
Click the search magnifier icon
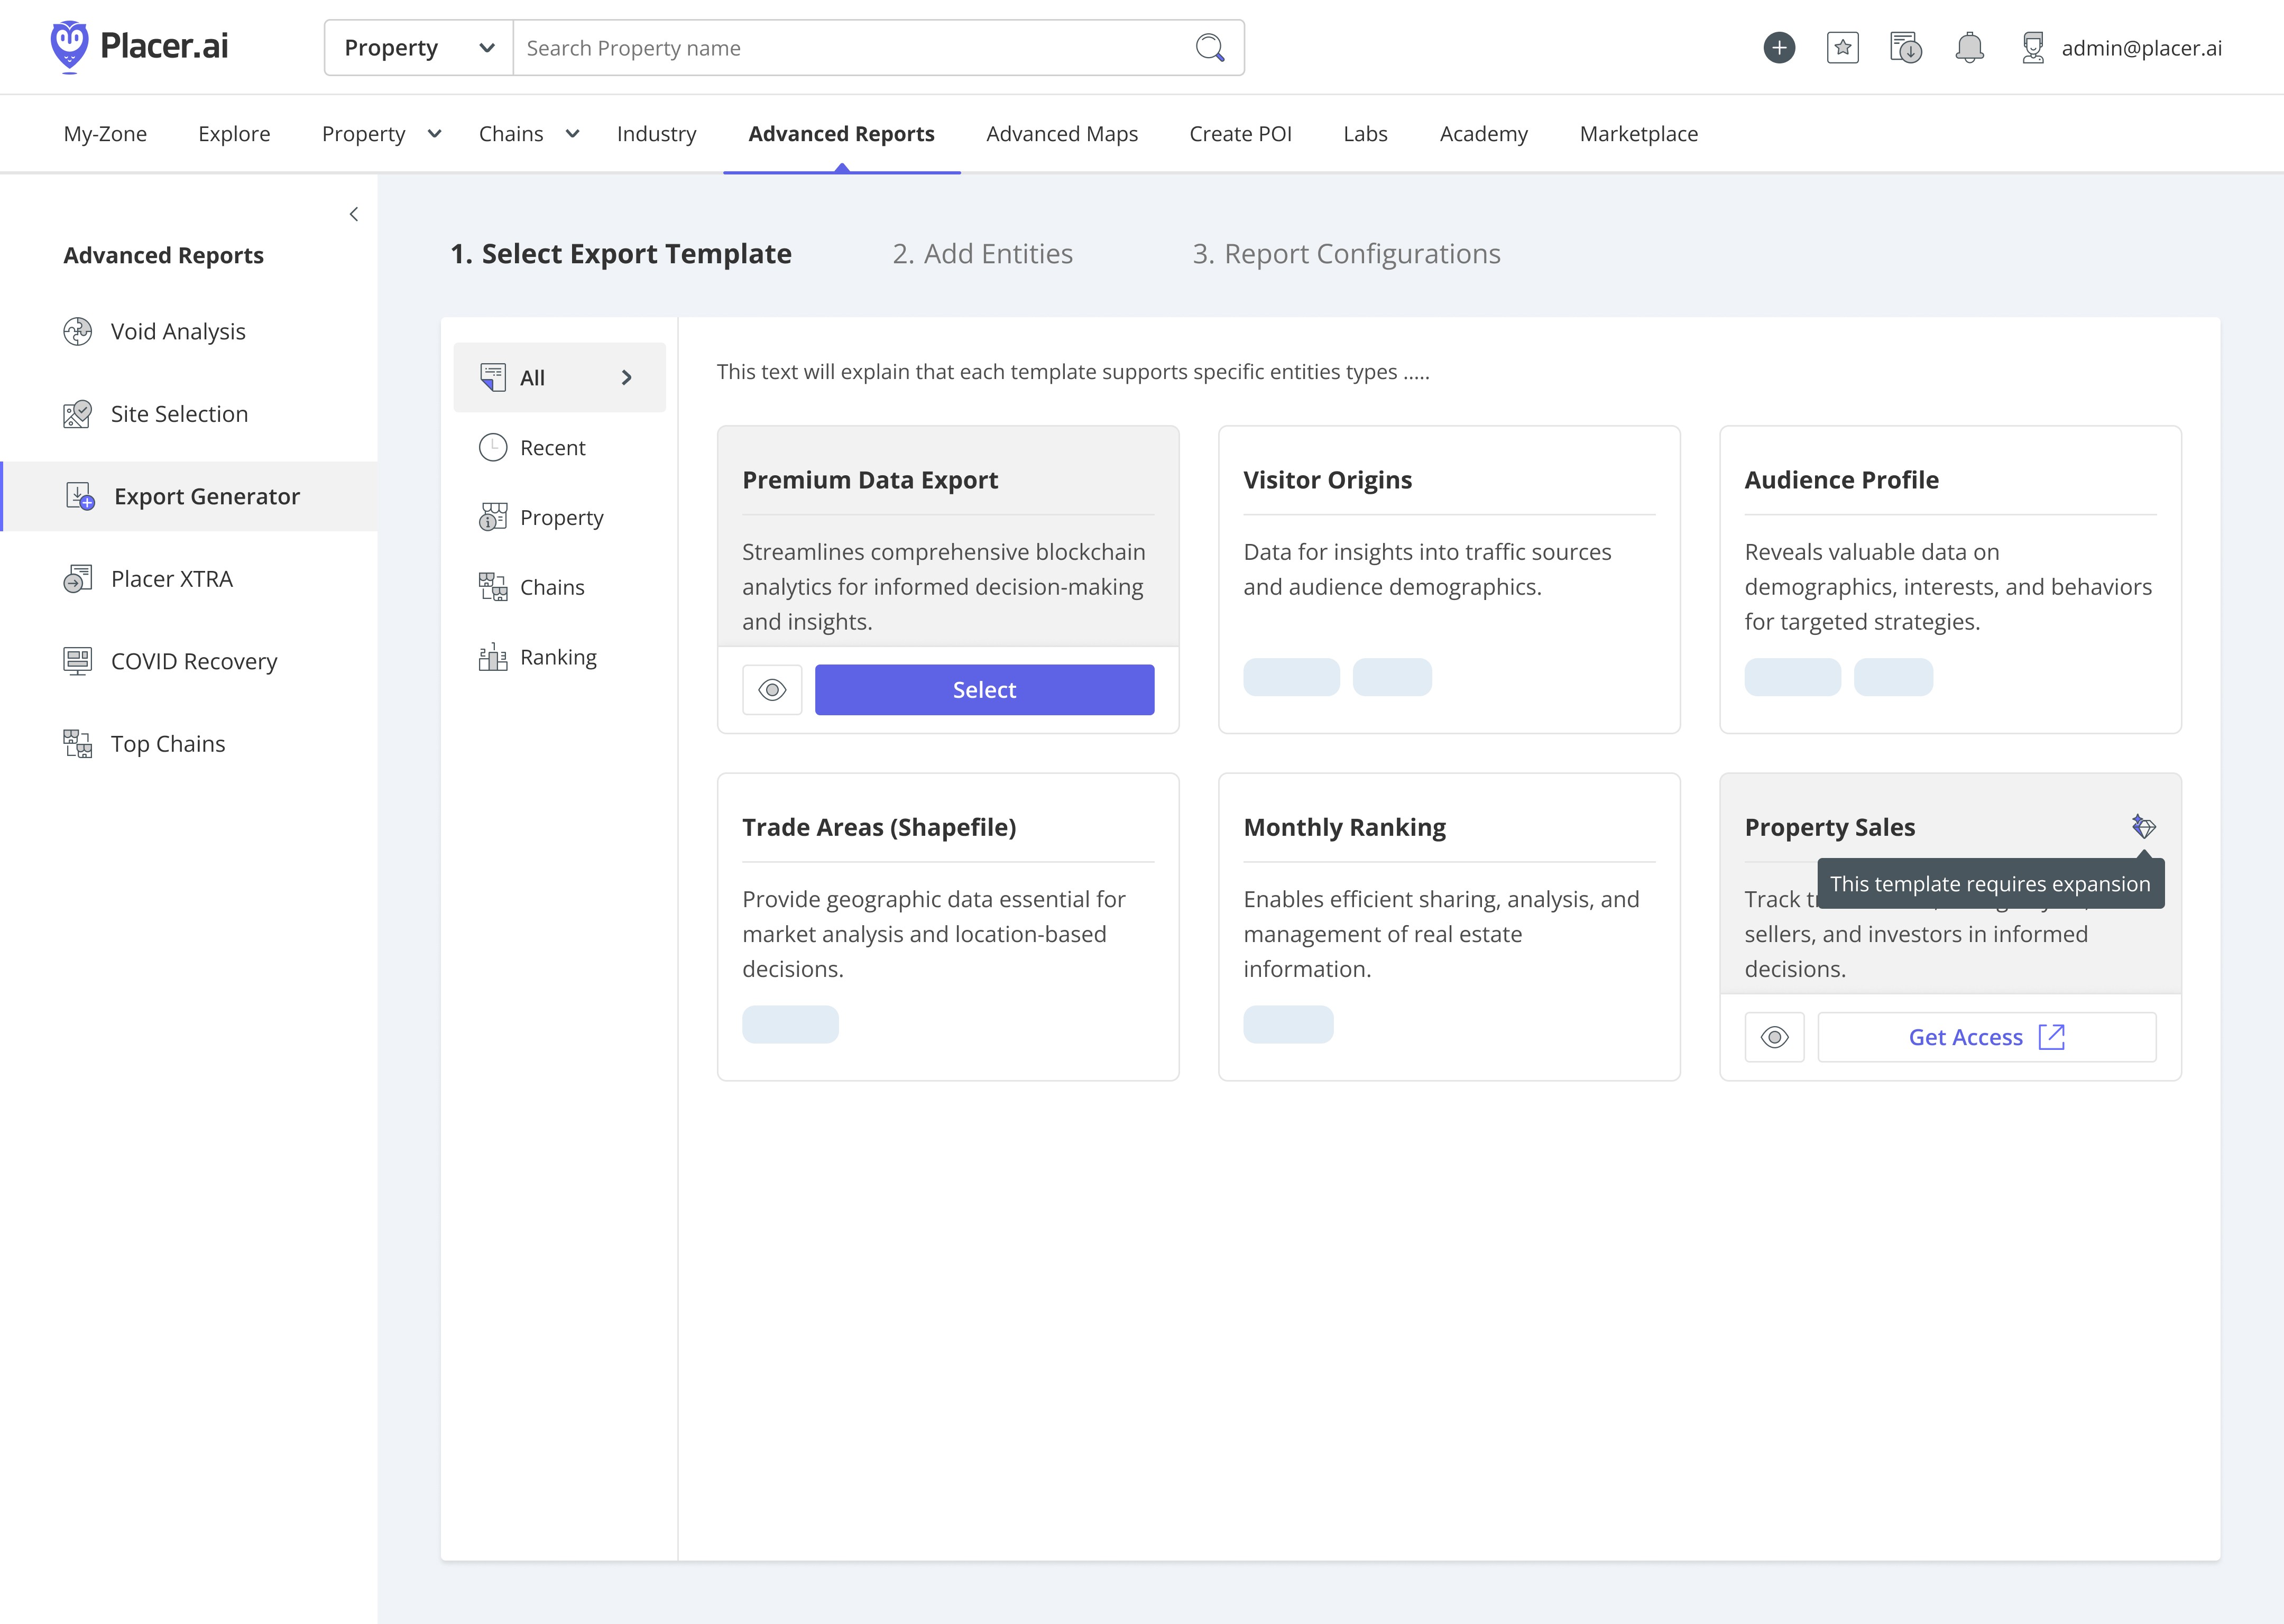pyautogui.click(x=1210, y=48)
